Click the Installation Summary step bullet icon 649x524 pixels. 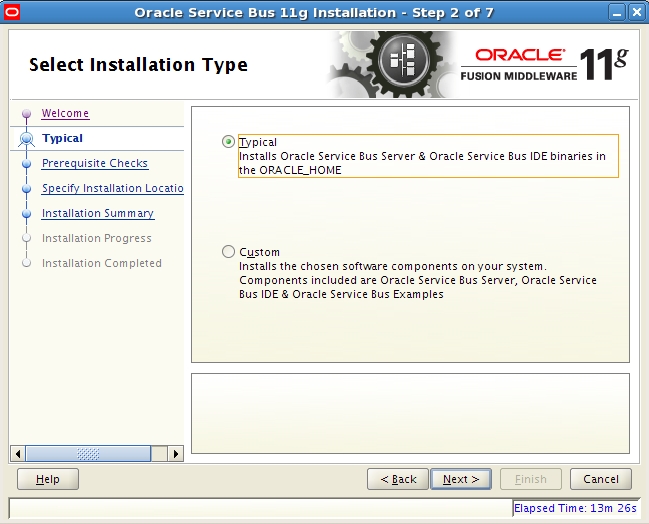pyautogui.click(x=26, y=214)
